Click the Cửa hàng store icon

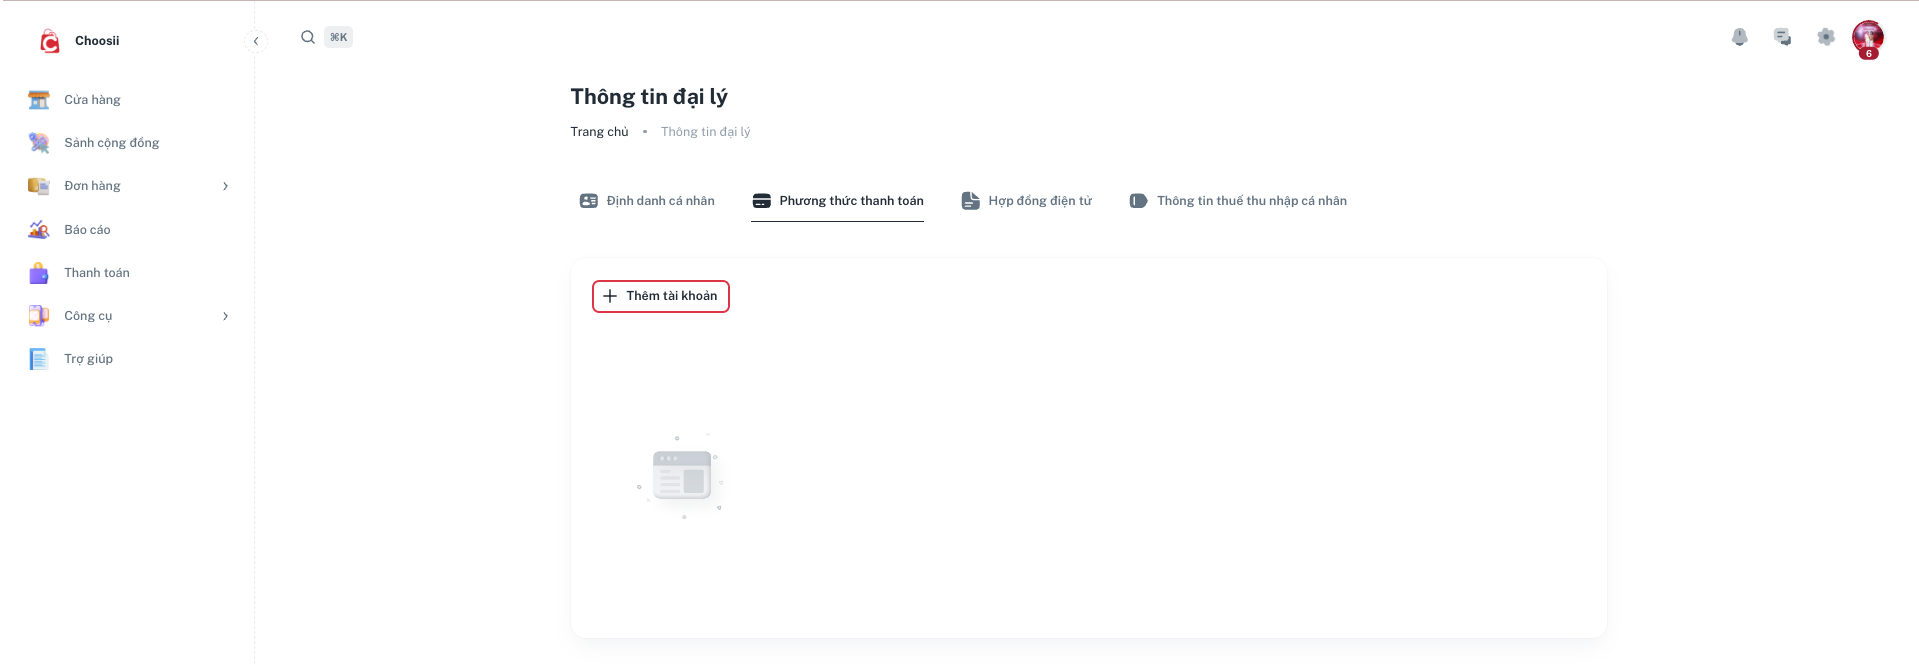coord(39,100)
